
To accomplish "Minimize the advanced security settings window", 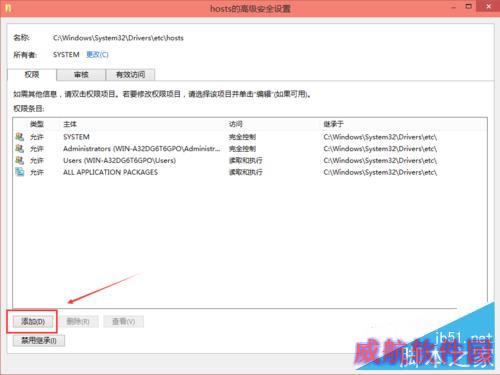I will click(x=454, y=7).
